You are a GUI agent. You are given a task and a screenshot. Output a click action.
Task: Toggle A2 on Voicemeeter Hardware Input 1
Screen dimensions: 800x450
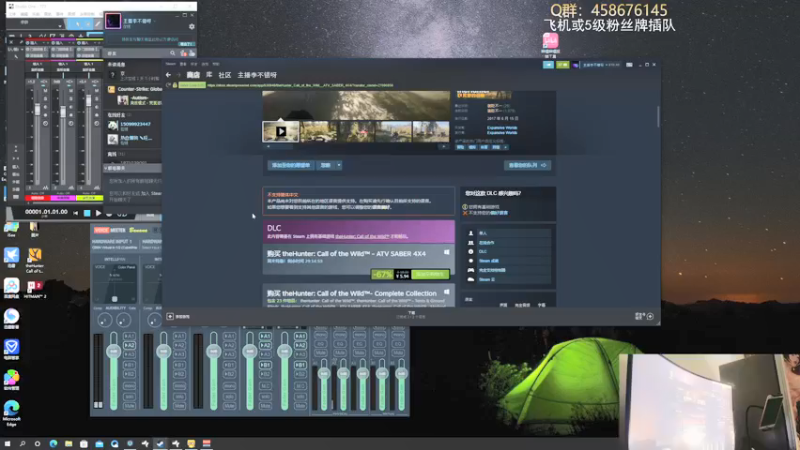click(x=129, y=345)
